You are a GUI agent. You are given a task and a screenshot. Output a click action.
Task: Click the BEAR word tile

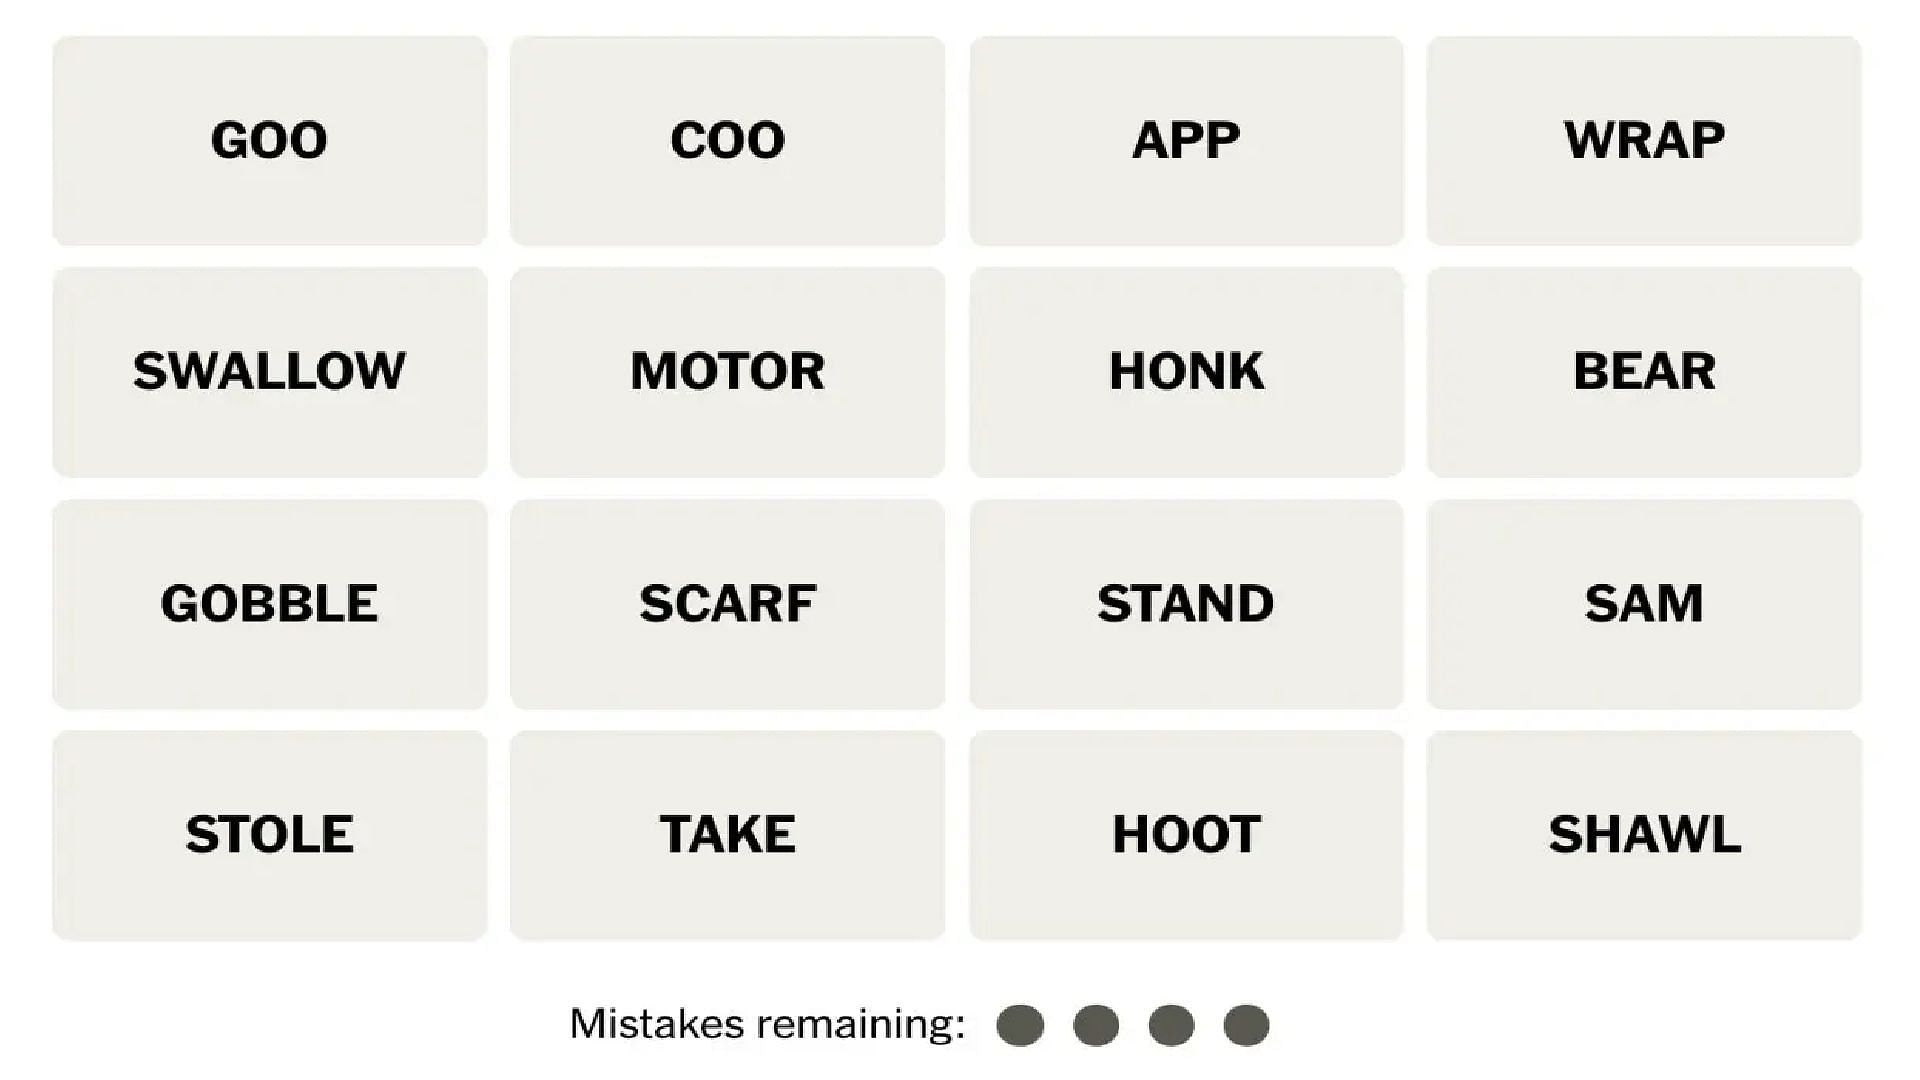click(x=1644, y=371)
